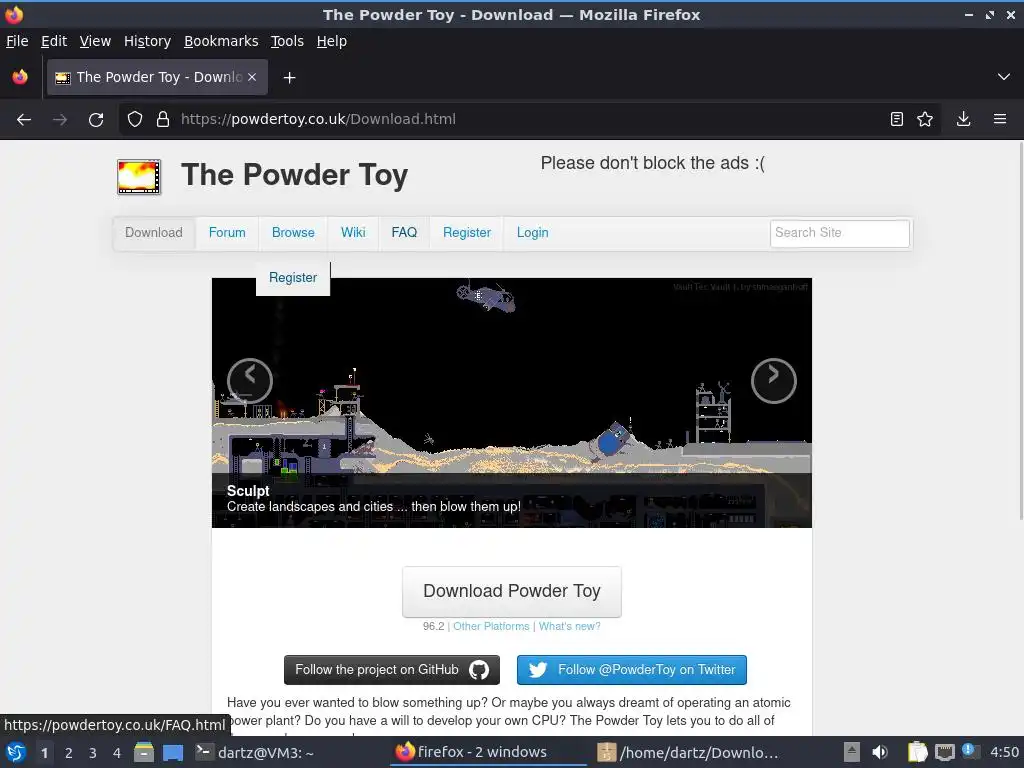1024x768 pixels.
Task: Toggle reader view icon
Action: 897,120
